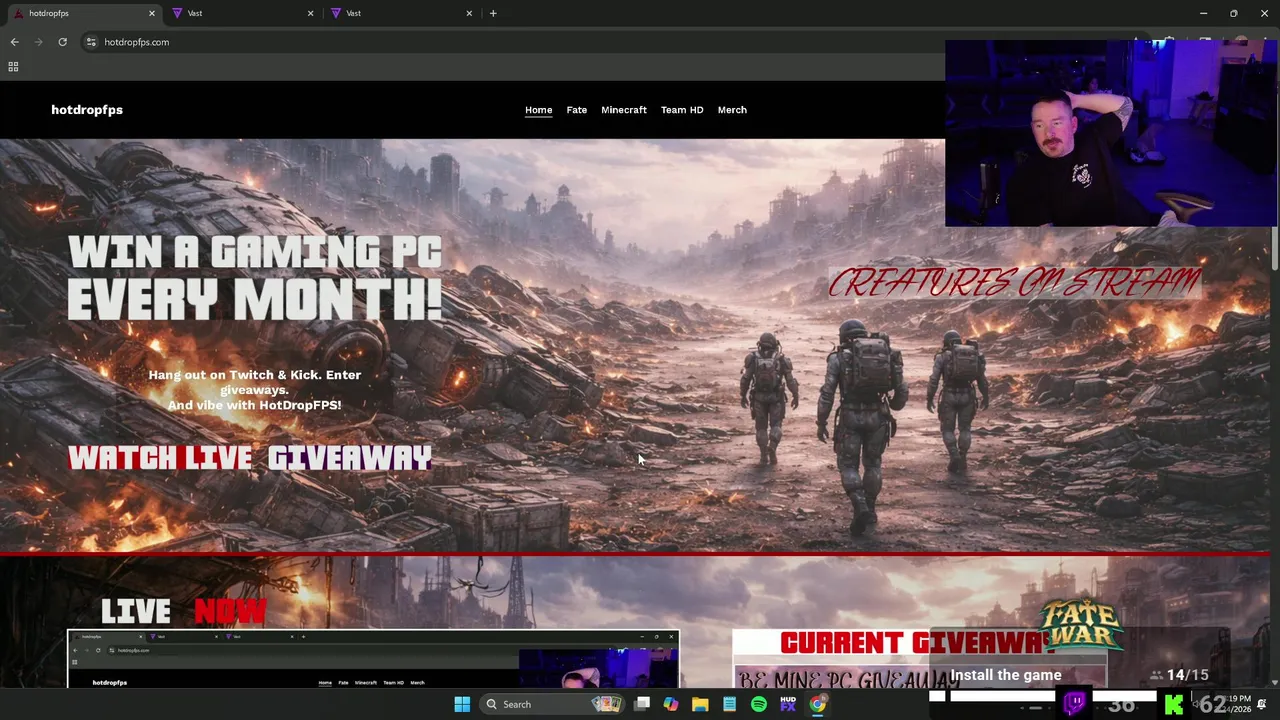Click the Install the game overlay

tap(1005, 675)
